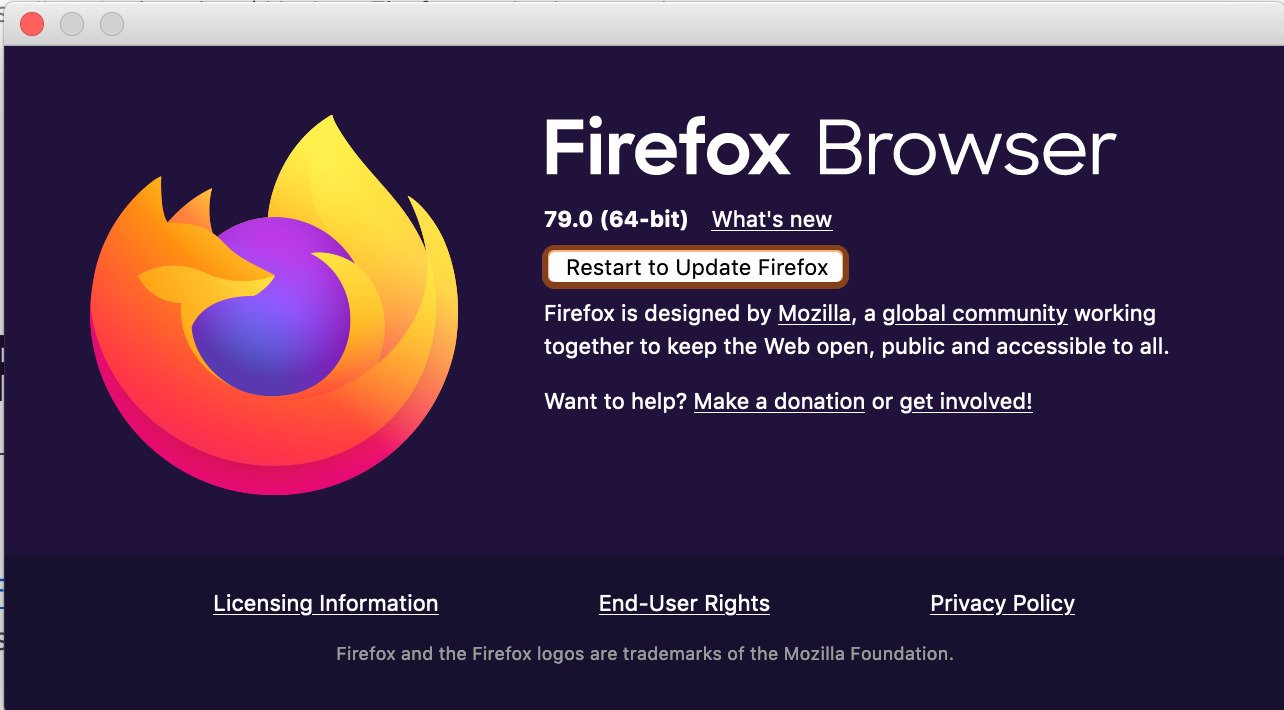Click the version text 79.0 (64-bit)
The width and height of the screenshot is (1284, 710).
tap(616, 219)
